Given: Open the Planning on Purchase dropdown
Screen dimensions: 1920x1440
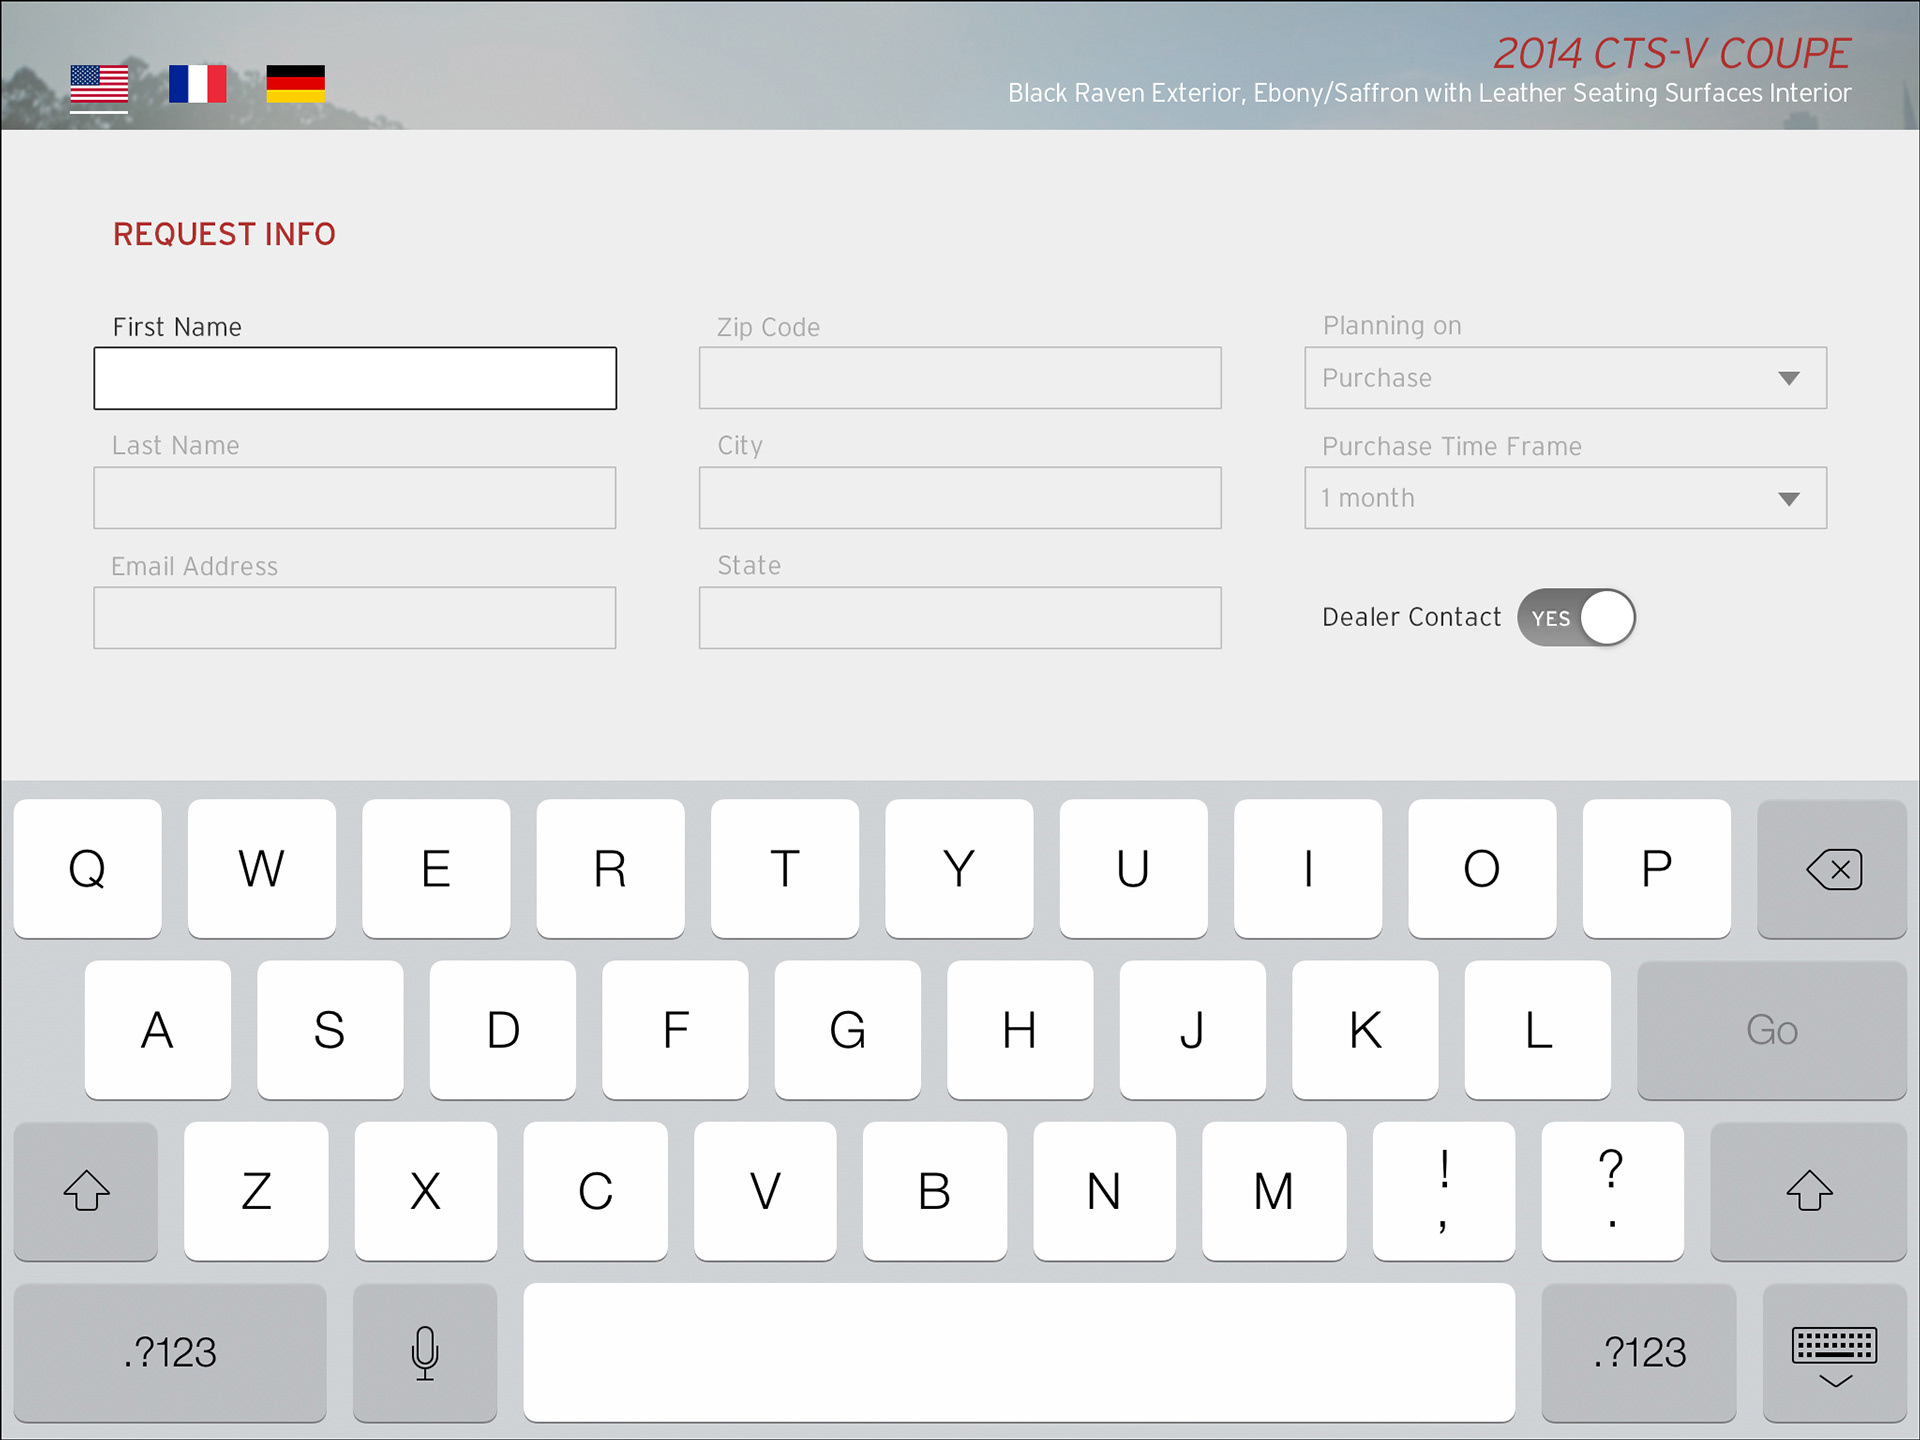Looking at the screenshot, I should [x=1565, y=378].
